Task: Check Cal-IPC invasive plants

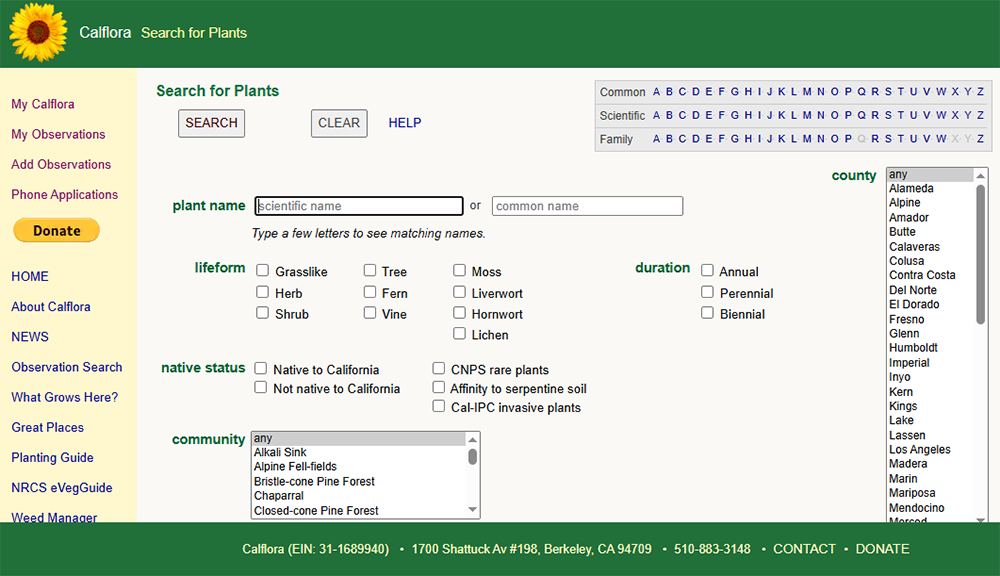Action: (x=438, y=406)
